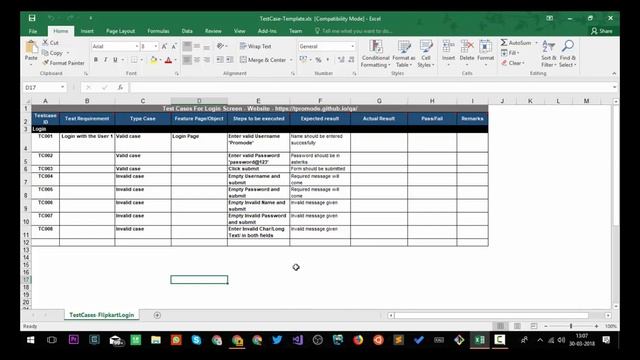Select the TestCases FlipkartLogin sheet tab

pos(102,315)
